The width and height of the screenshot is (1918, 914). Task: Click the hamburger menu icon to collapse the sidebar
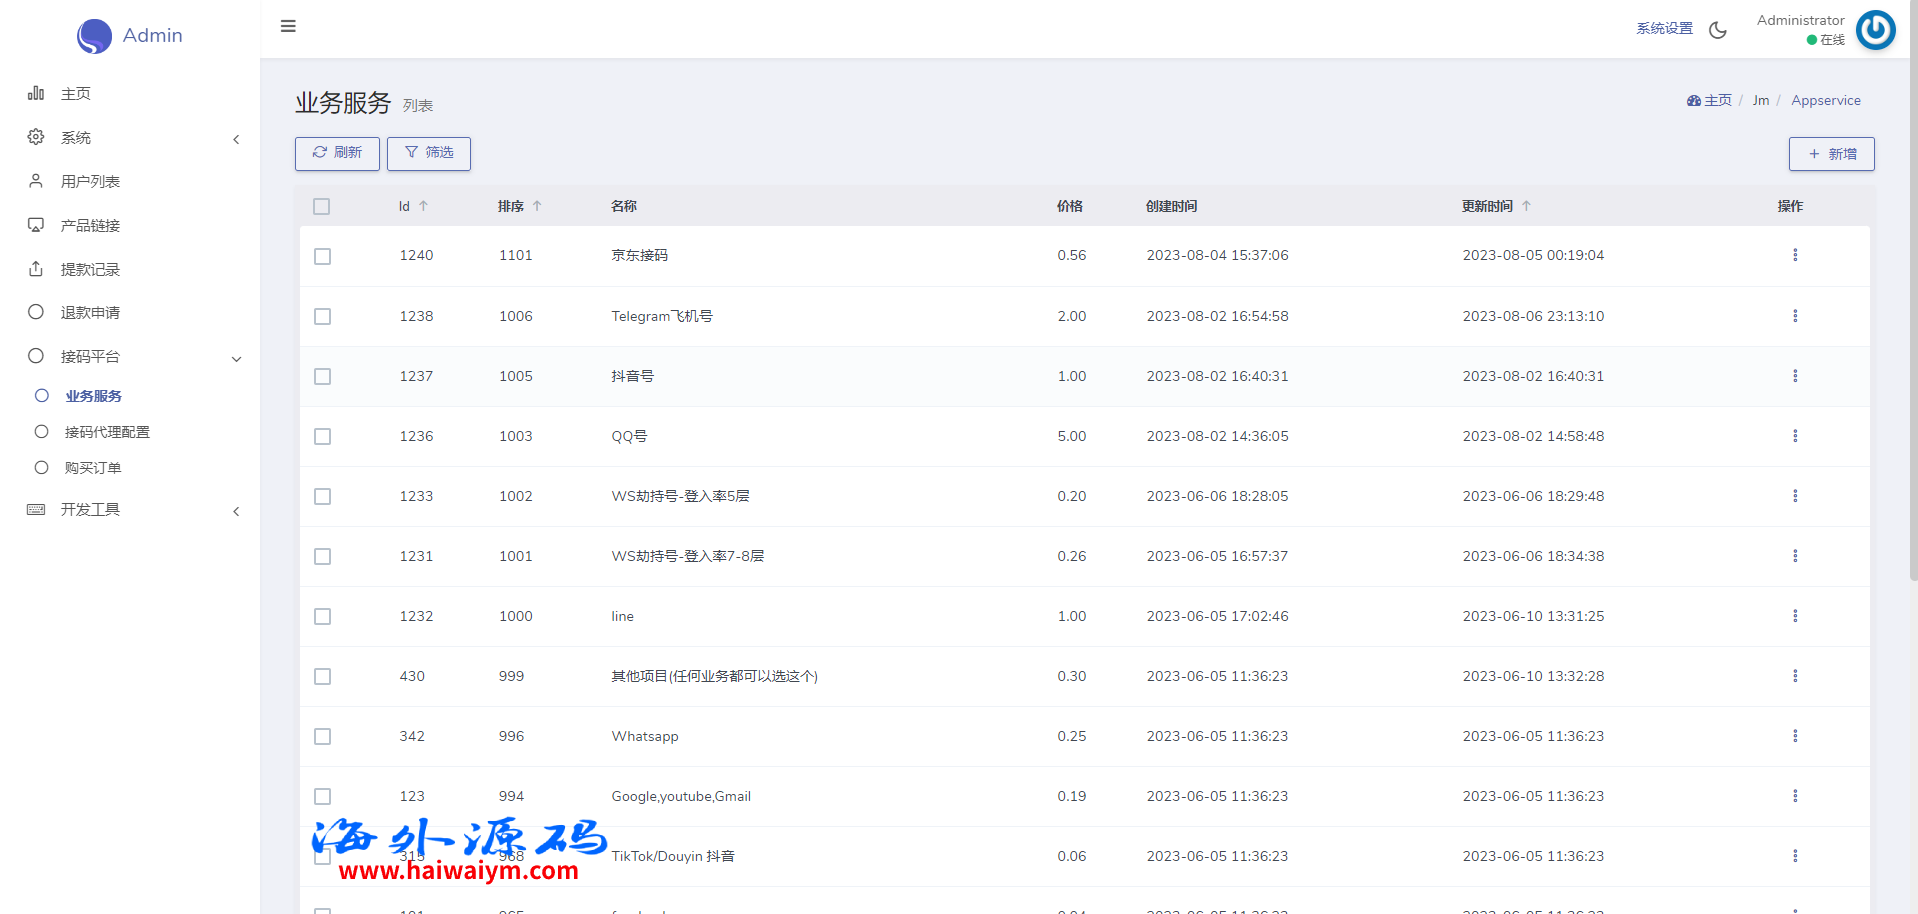click(x=288, y=26)
